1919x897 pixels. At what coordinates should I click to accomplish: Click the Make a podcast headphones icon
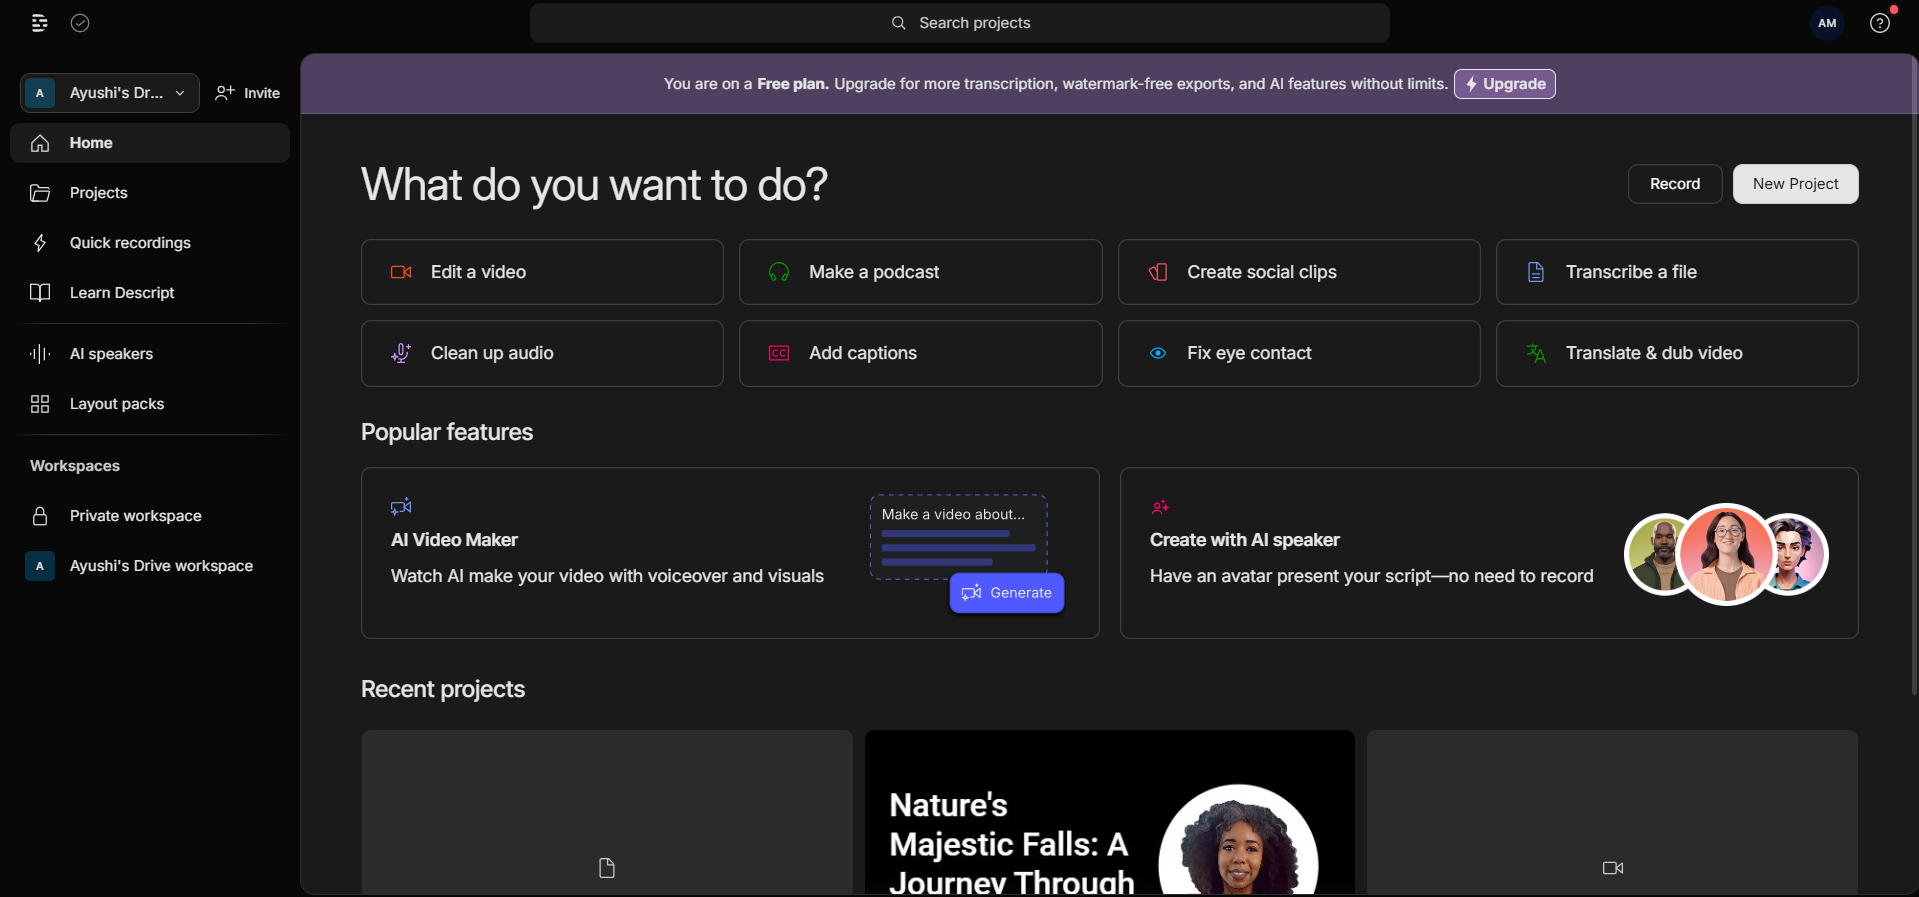(x=779, y=272)
